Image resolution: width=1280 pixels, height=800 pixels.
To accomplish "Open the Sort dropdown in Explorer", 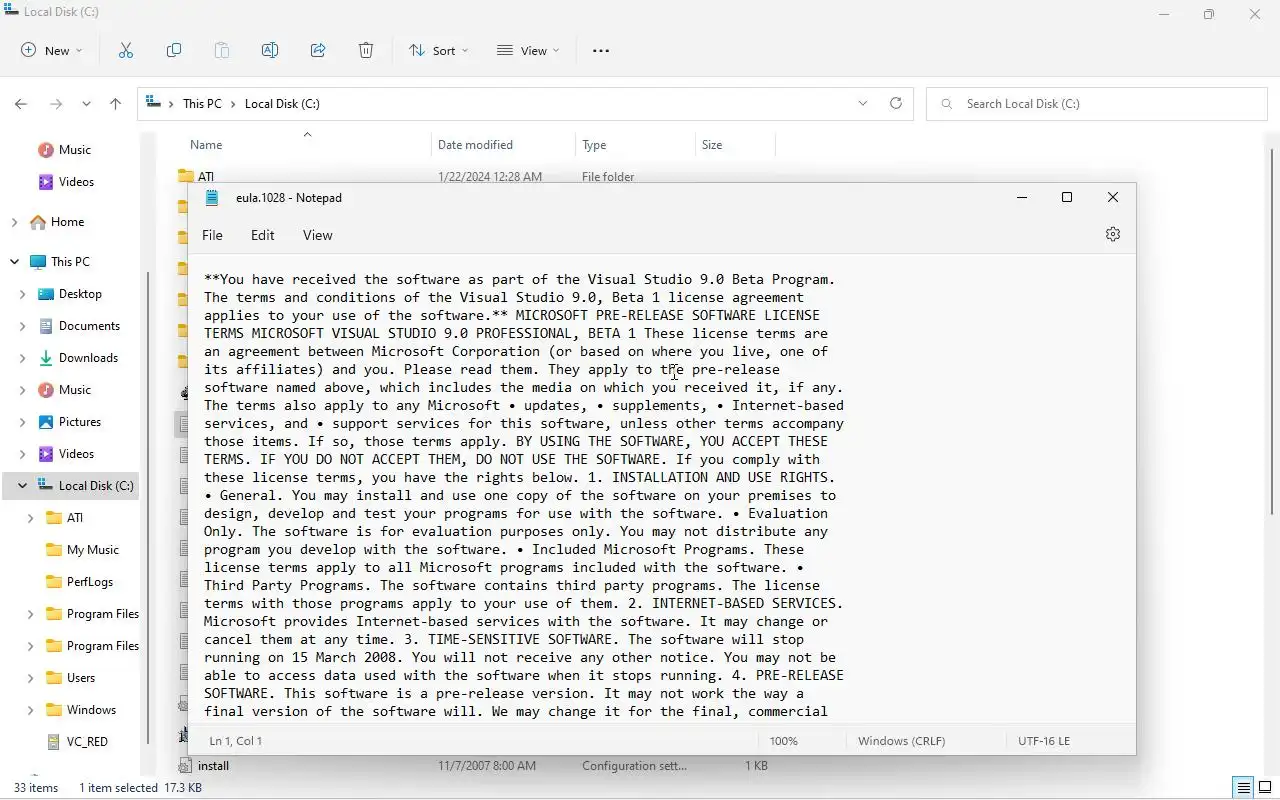I will pyautogui.click(x=438, y=50).
